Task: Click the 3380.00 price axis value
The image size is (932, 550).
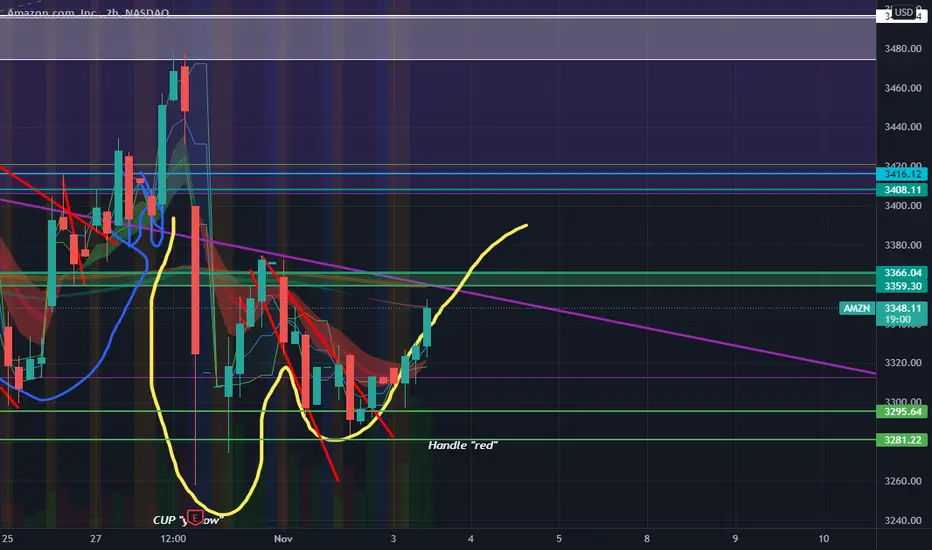Action: 902,245
